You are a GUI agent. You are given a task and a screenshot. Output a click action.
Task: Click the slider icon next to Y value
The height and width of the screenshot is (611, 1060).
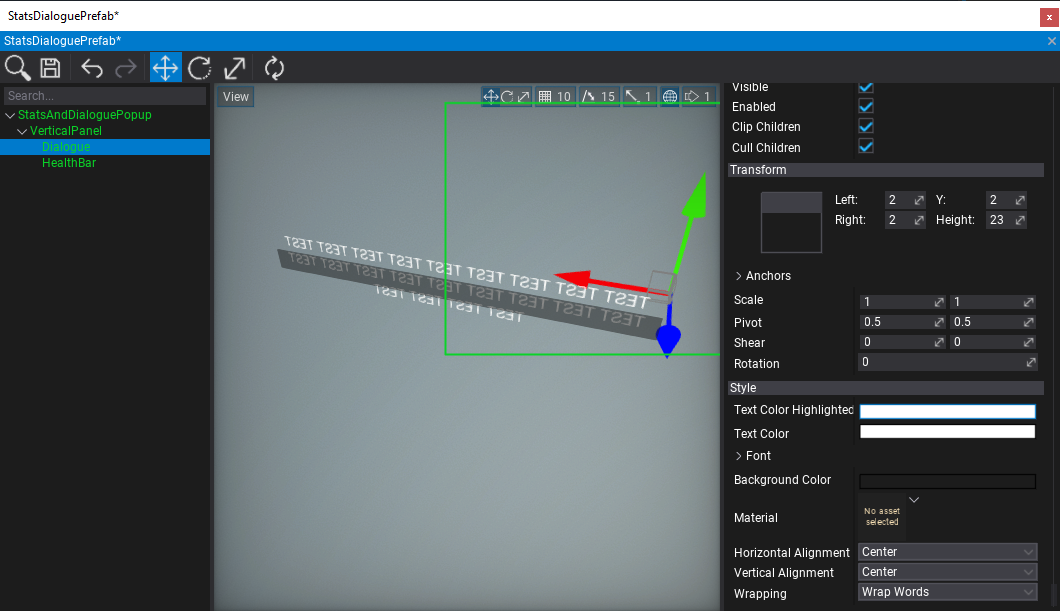pyautogui.click(x=1020, y=200)
